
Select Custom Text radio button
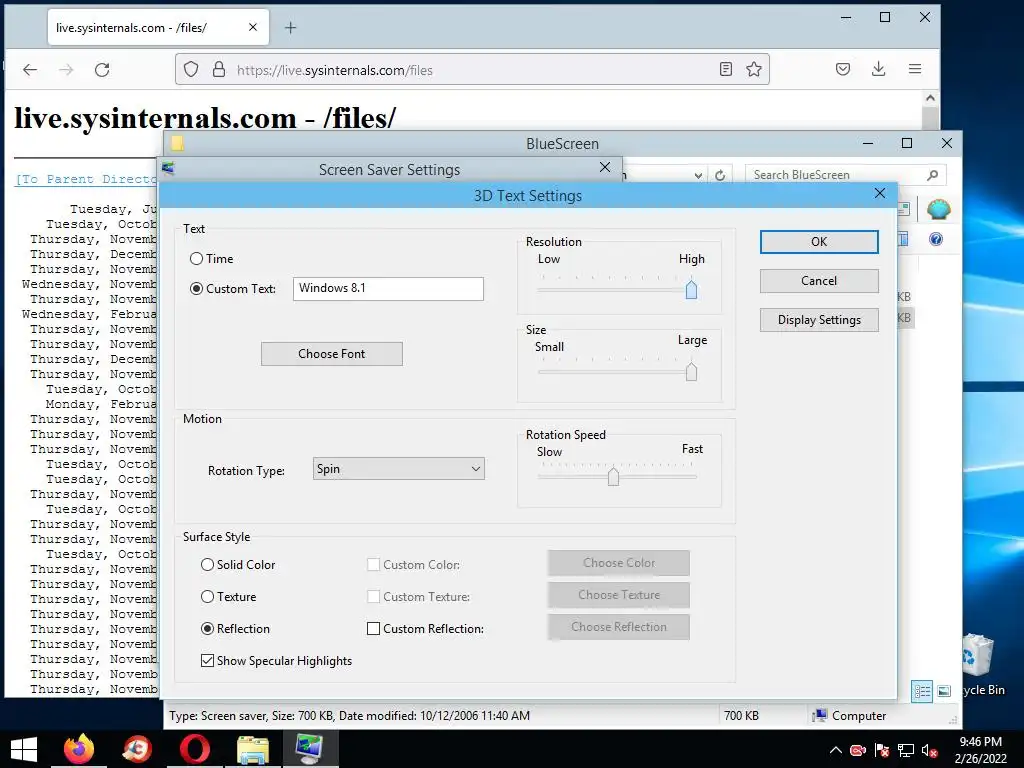click(x=196, y=289)
